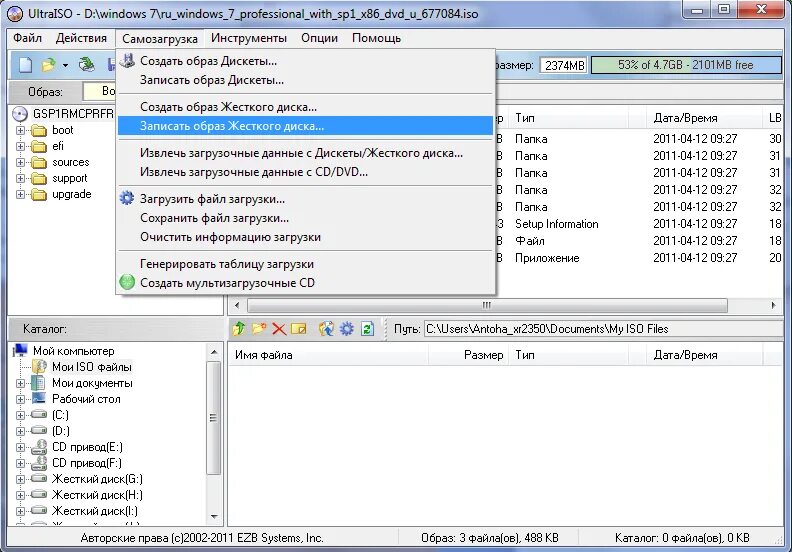Click the green Refresh icon in catalog toolbar

tap(367, 329)
